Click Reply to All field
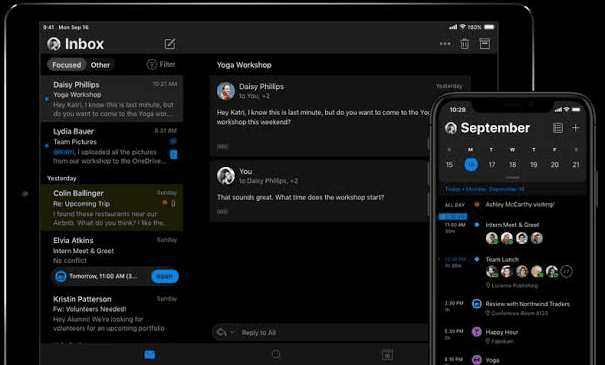The width and height of the screenshot is (605, 365). click(320, 333)
